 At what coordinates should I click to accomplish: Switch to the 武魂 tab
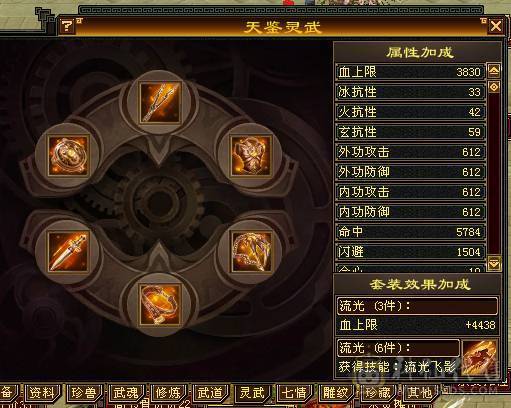(125, 393)
